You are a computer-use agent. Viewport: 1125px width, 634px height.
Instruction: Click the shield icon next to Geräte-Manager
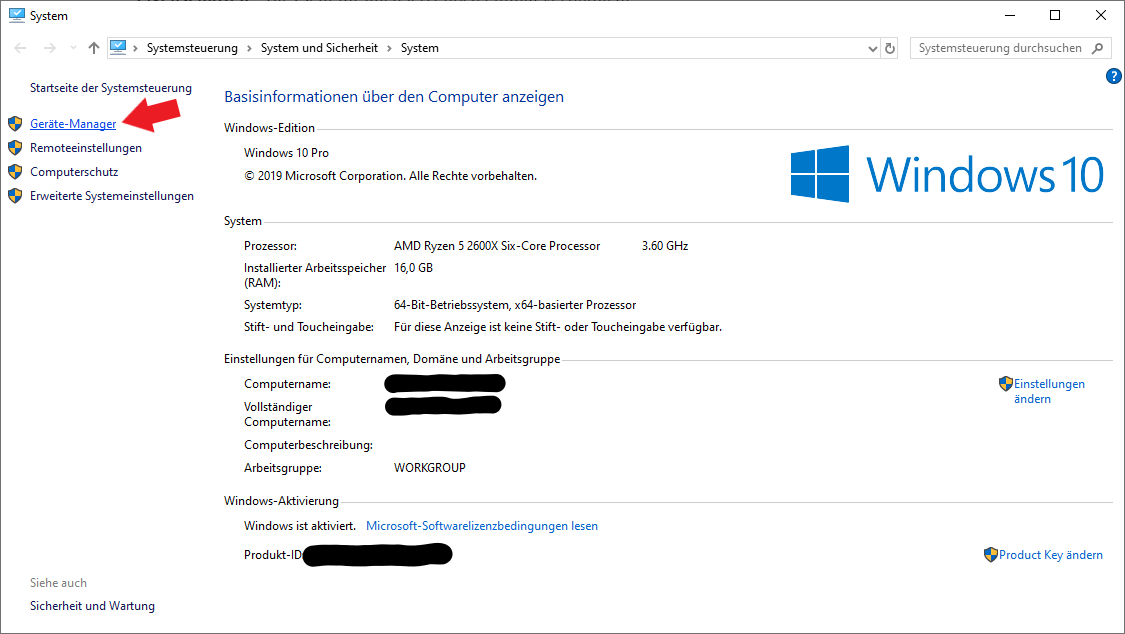click(x=16, y=123)
